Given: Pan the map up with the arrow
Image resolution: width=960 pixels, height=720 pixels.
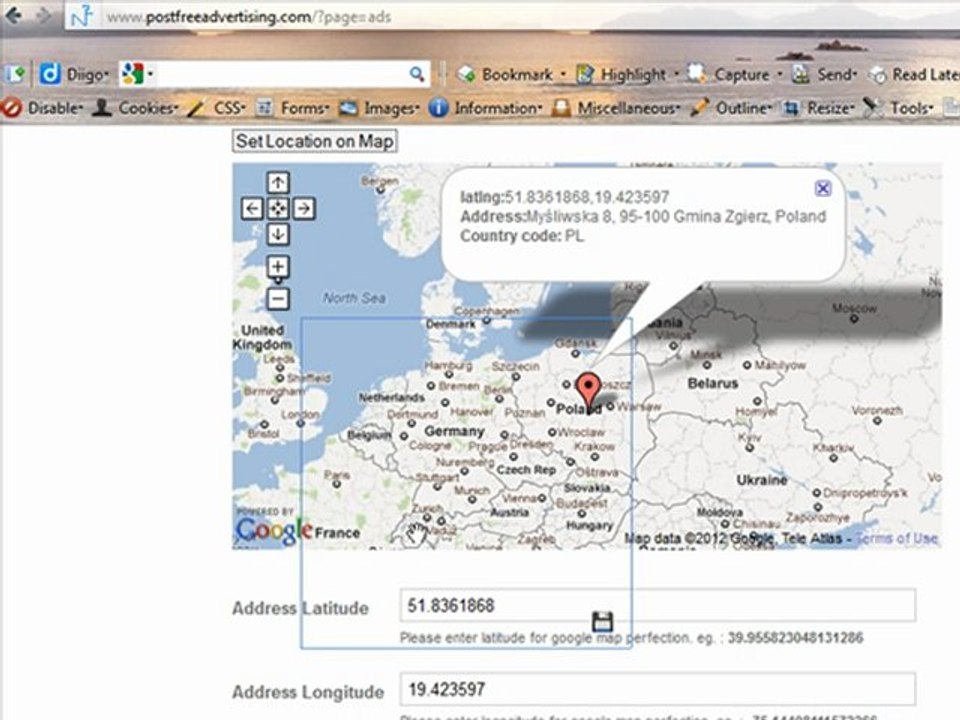Looking at the screenshot, I should pos(278,182).
